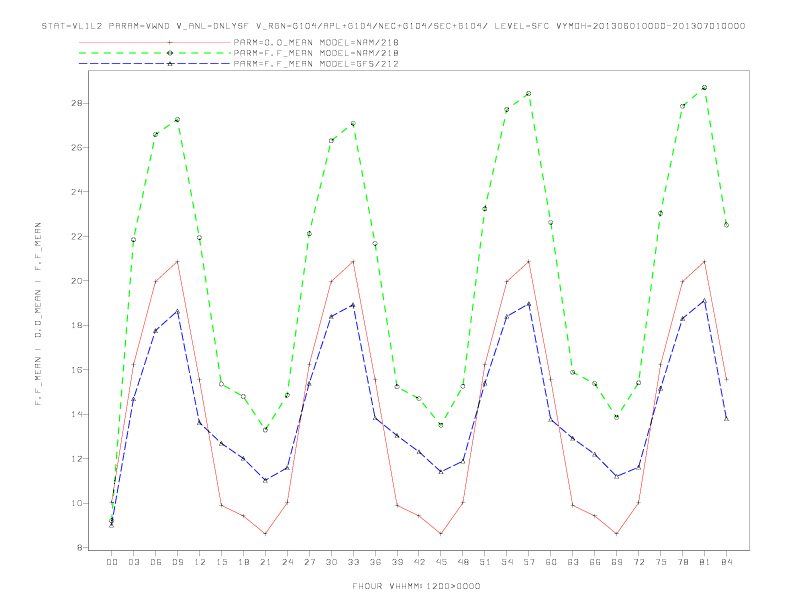Viewport: 792px width, 612px height.
Task: Click the vertical y-axis title F.F_MEAN | O.O_MEAN
Action: (x=38, y=314)
